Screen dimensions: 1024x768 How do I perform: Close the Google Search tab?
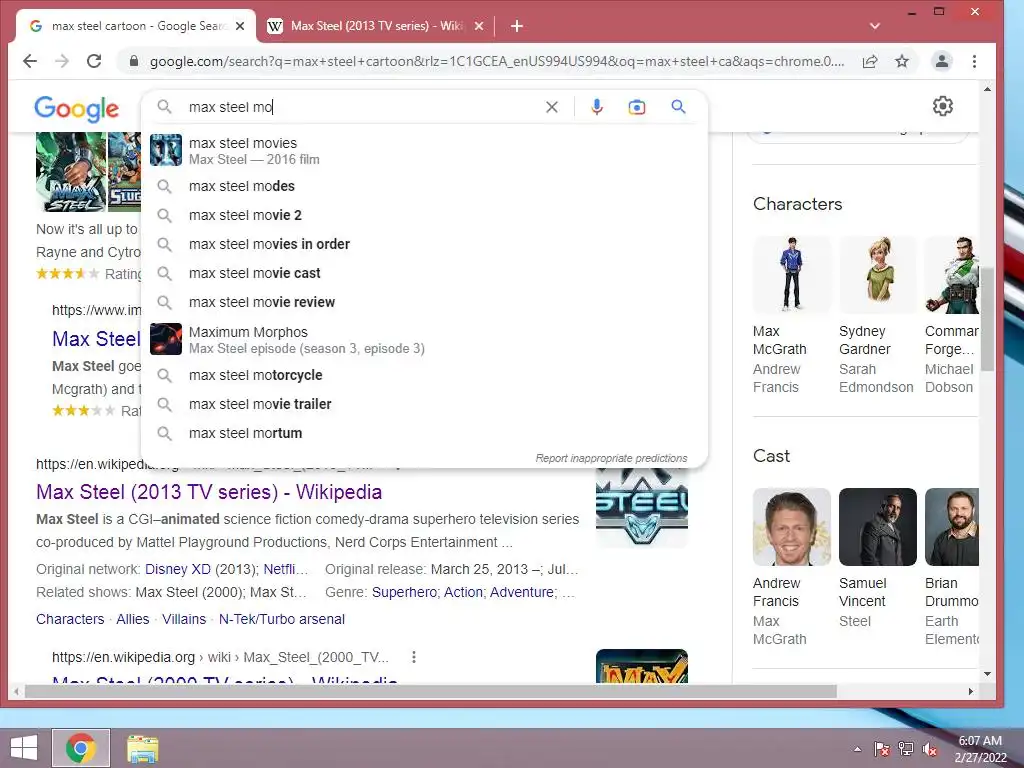[240, 26]
